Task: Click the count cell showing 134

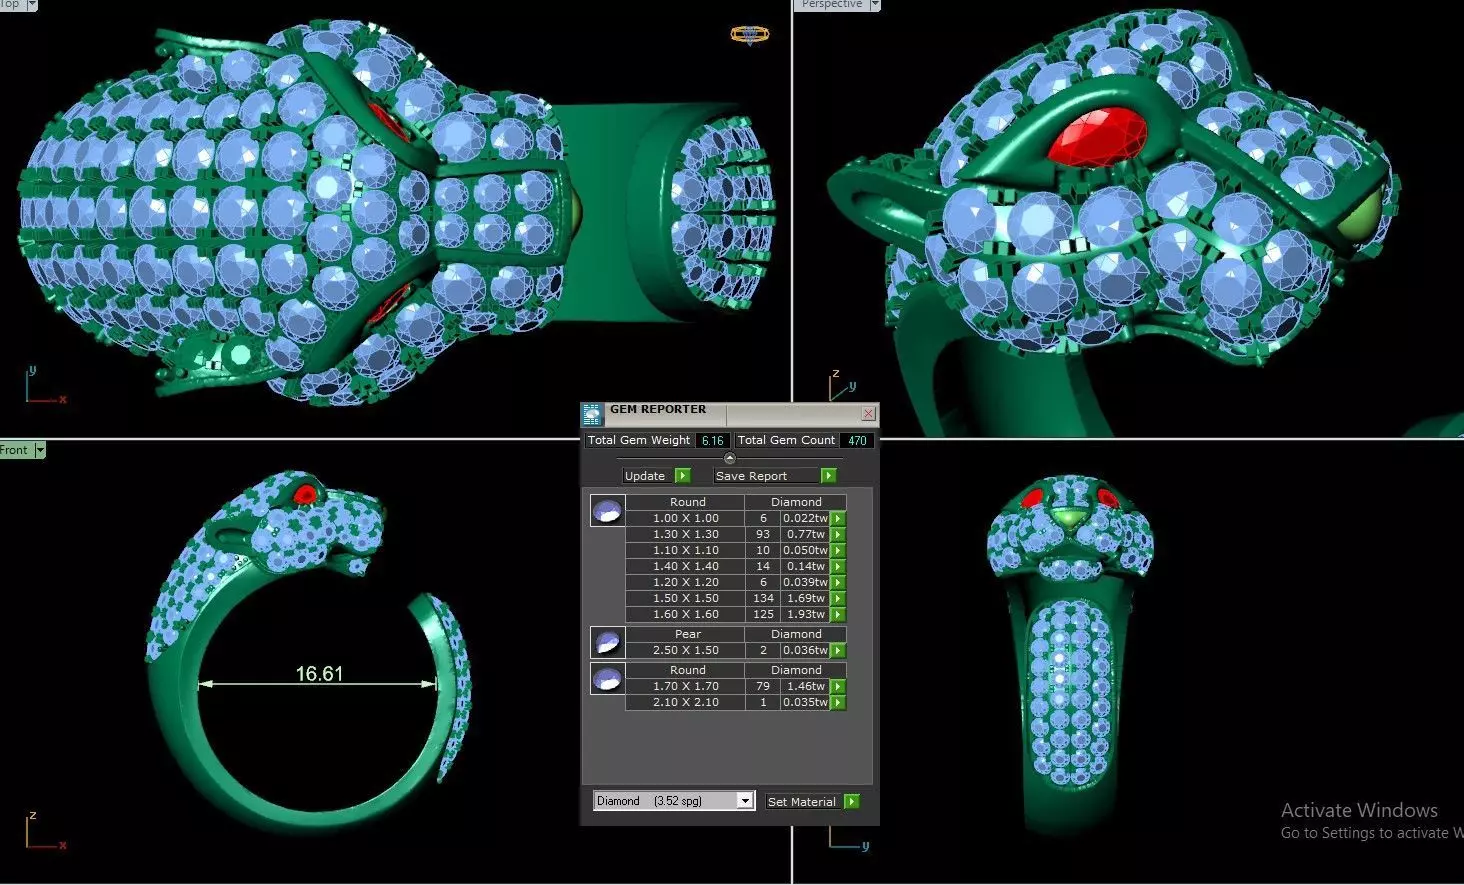Action: pos(763,598)
